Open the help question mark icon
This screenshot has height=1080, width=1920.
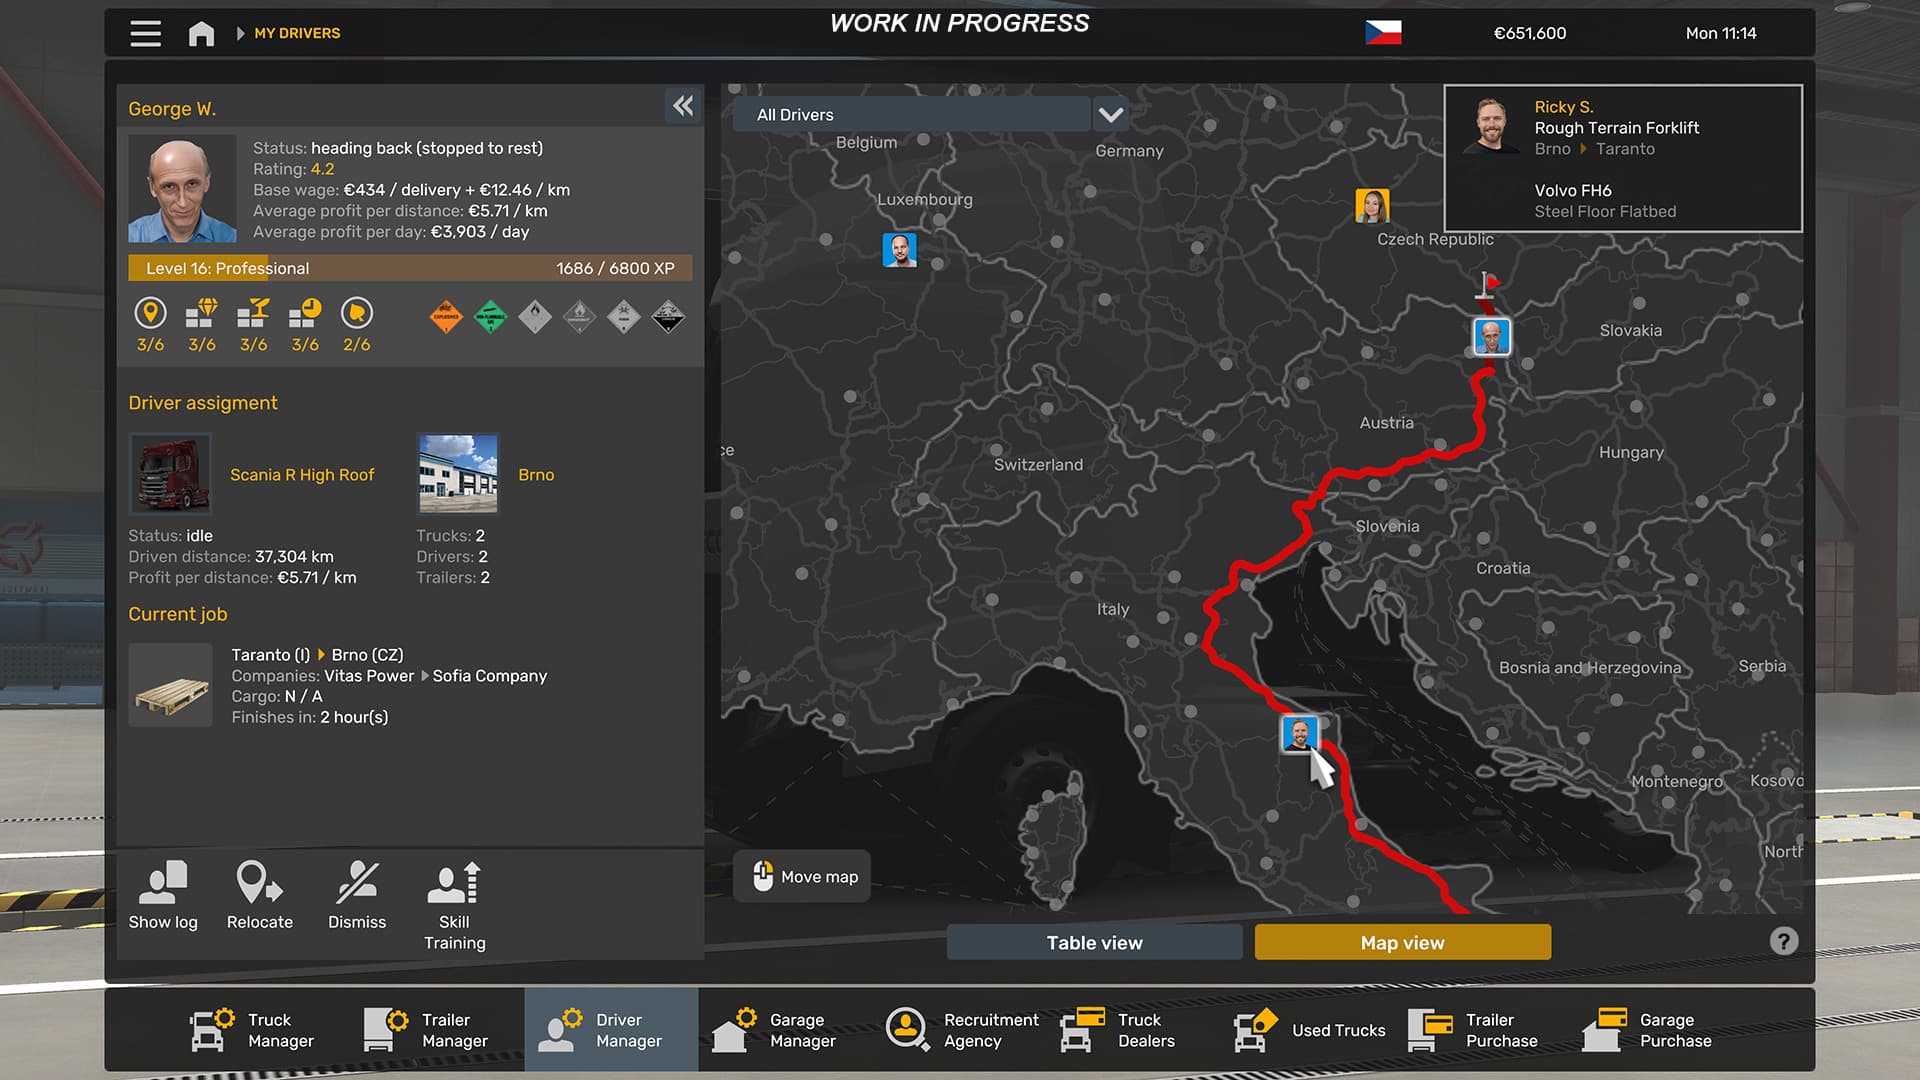pyautogui.click(x=1783, y=941)
